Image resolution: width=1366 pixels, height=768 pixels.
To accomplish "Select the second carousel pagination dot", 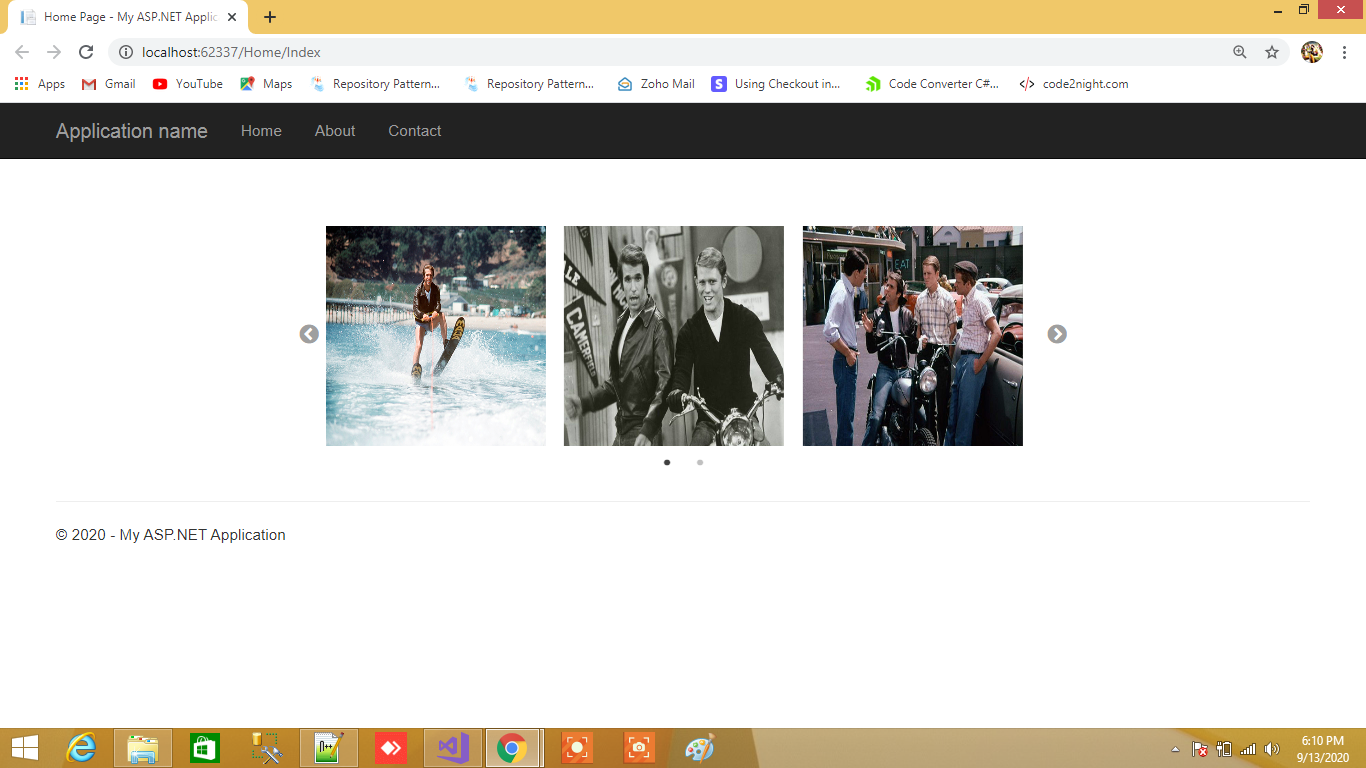I will point(700,462).
